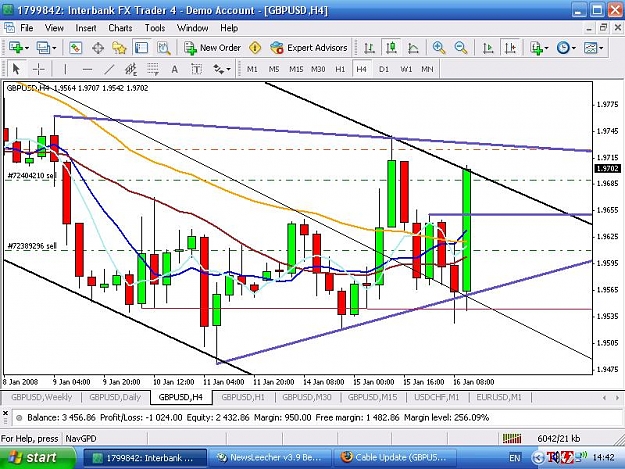The height and width of the screenshot is (469, 625).
Task: Switch to line chart mode
Action: click(413, 48)
